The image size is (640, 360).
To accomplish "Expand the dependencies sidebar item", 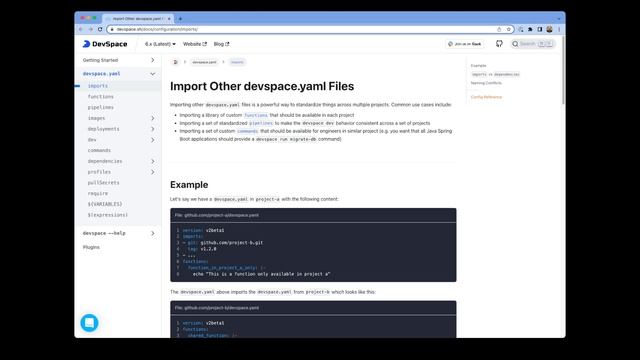I will [x=153, y=161].
